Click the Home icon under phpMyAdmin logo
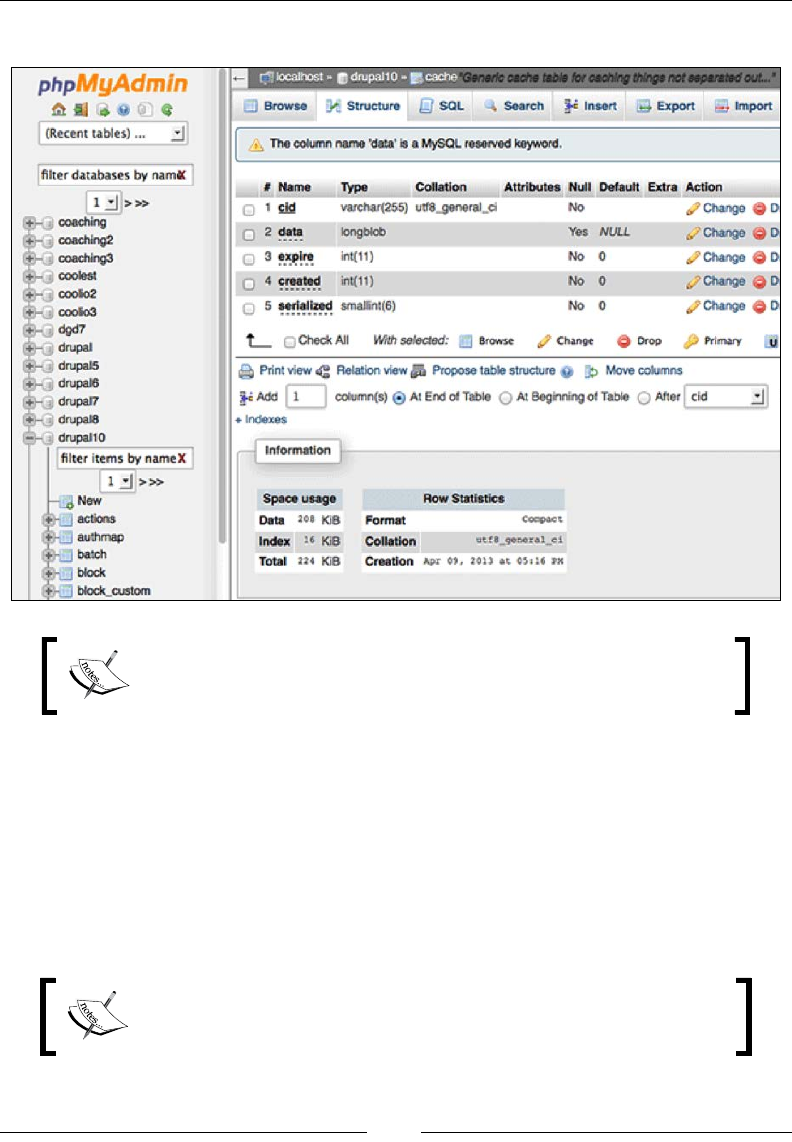The width and height of the screenshot is (792, 1142). point(59,110)
